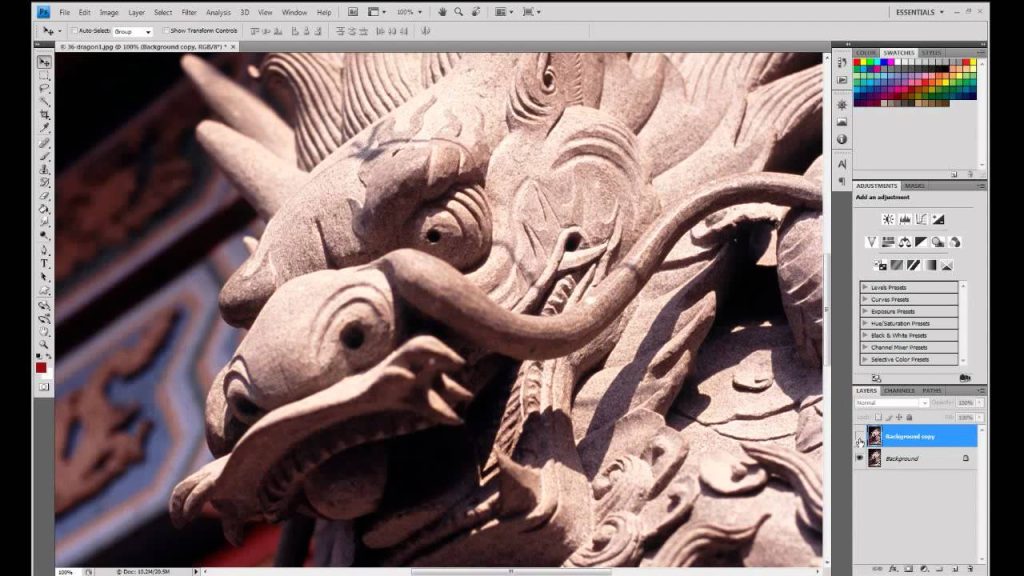The height and width of the screenshot is (576, 1024).
Task: Toggle lock transparent pixels in Layers
Action: point(878,417)
